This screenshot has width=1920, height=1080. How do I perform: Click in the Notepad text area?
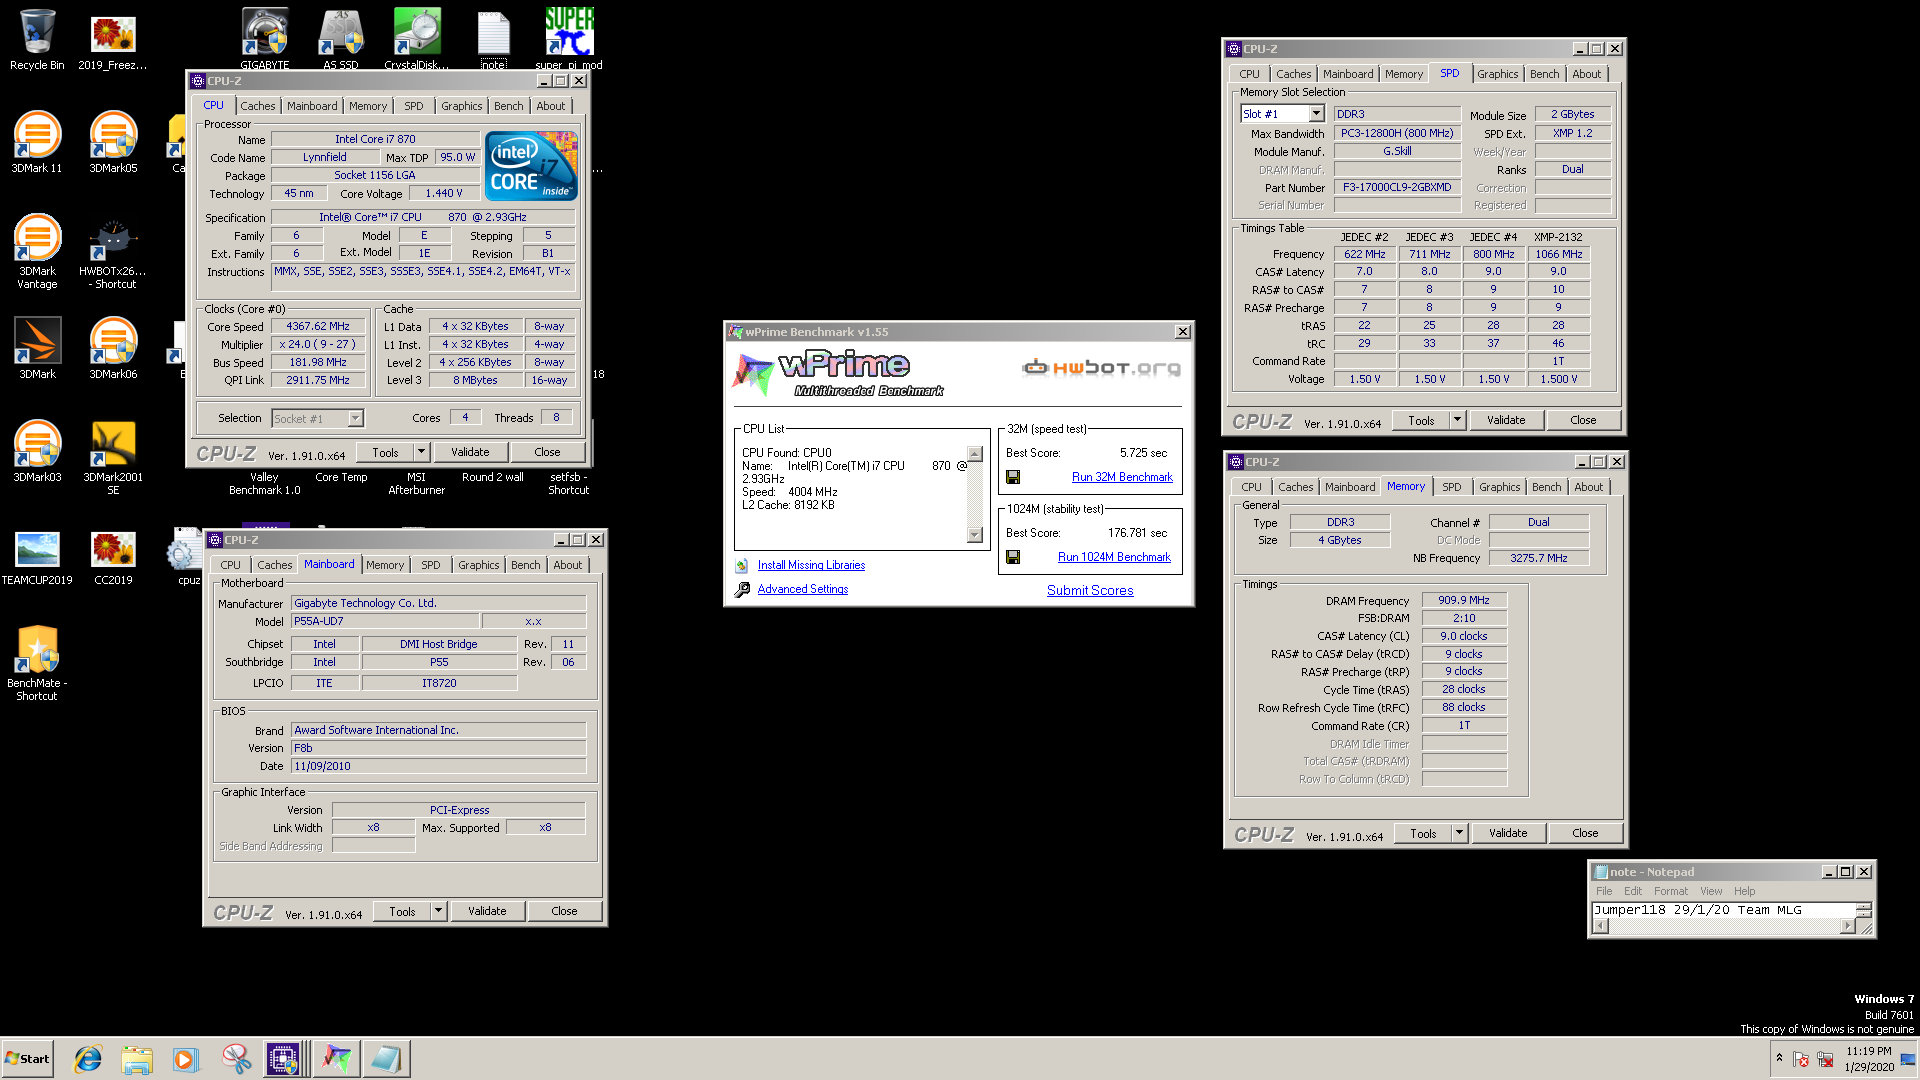1723,910
